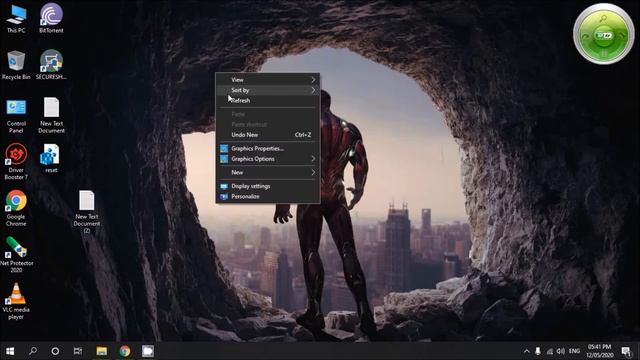This screenshot has height=360, width=640.
Task: Select the BitTorrent desktop shortcut
Action: coord(51,18)
